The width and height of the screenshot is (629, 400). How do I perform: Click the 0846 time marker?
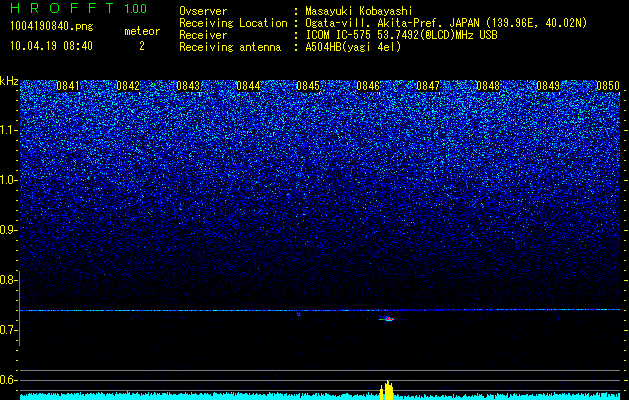point(368,86)
